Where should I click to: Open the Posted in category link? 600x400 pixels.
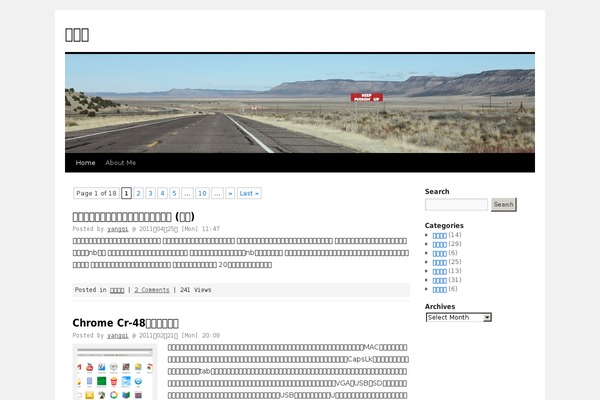pos(117,290)
